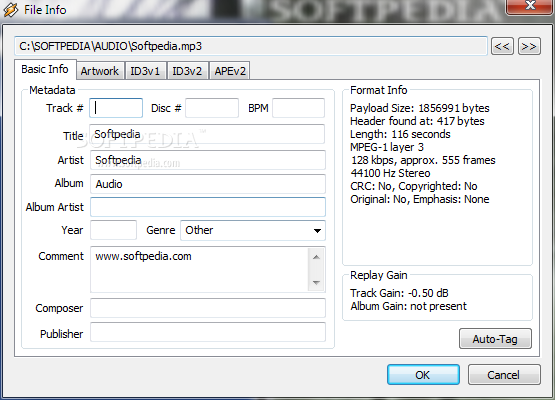Click the Disc # input field
The height and width of the screenshot is (400, 555).
212,108
